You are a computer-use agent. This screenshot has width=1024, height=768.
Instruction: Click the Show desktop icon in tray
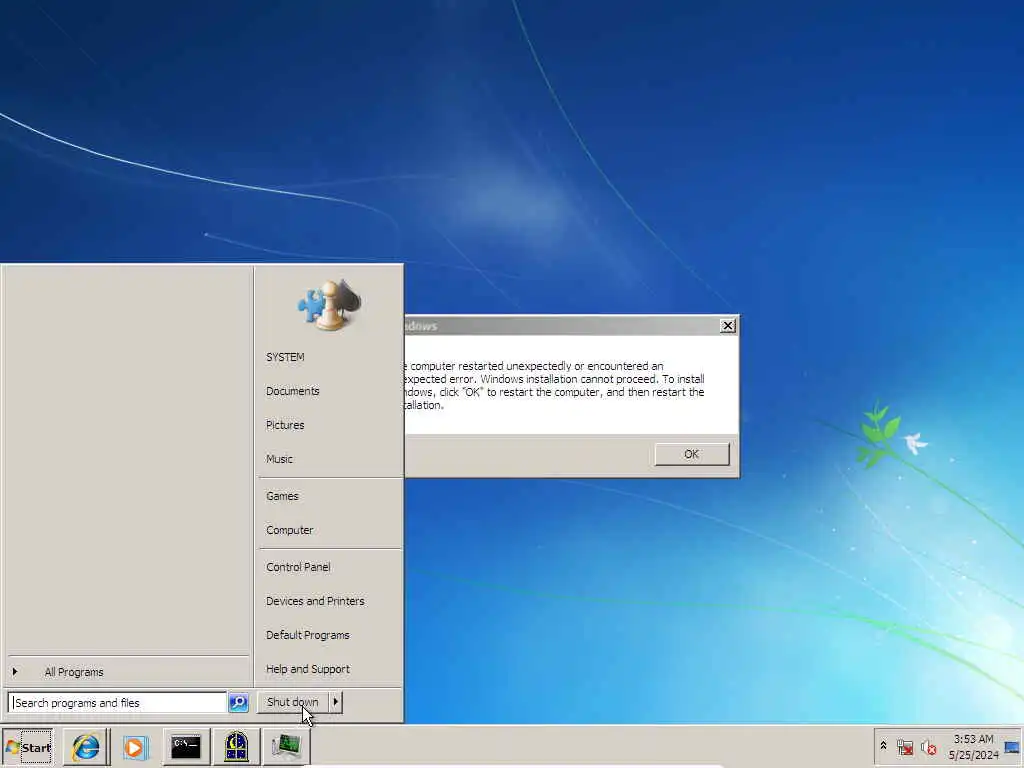coord(1012,747)
